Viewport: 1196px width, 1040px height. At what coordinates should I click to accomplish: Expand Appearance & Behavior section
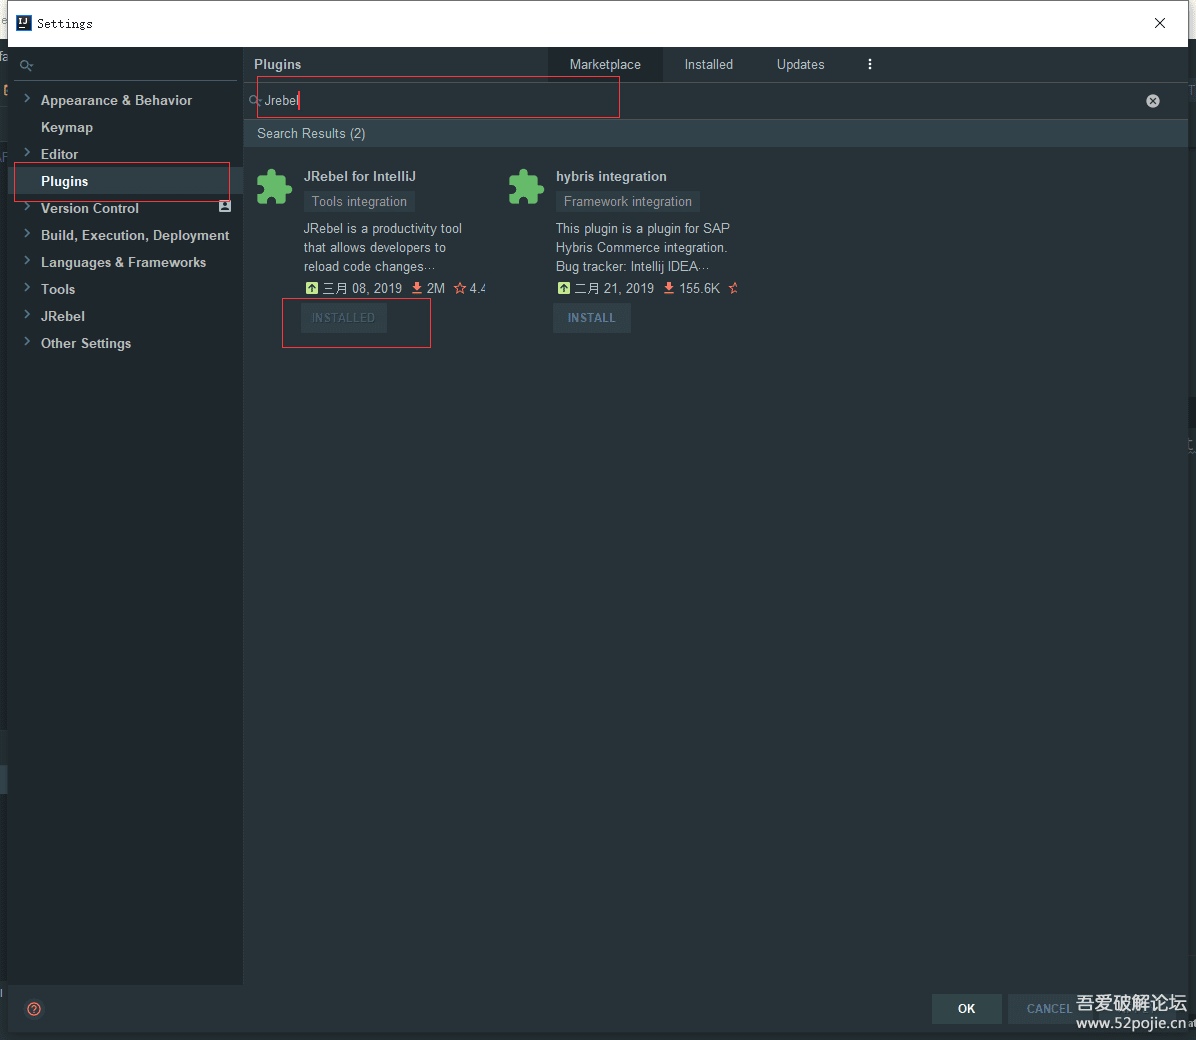coord(27,98)
